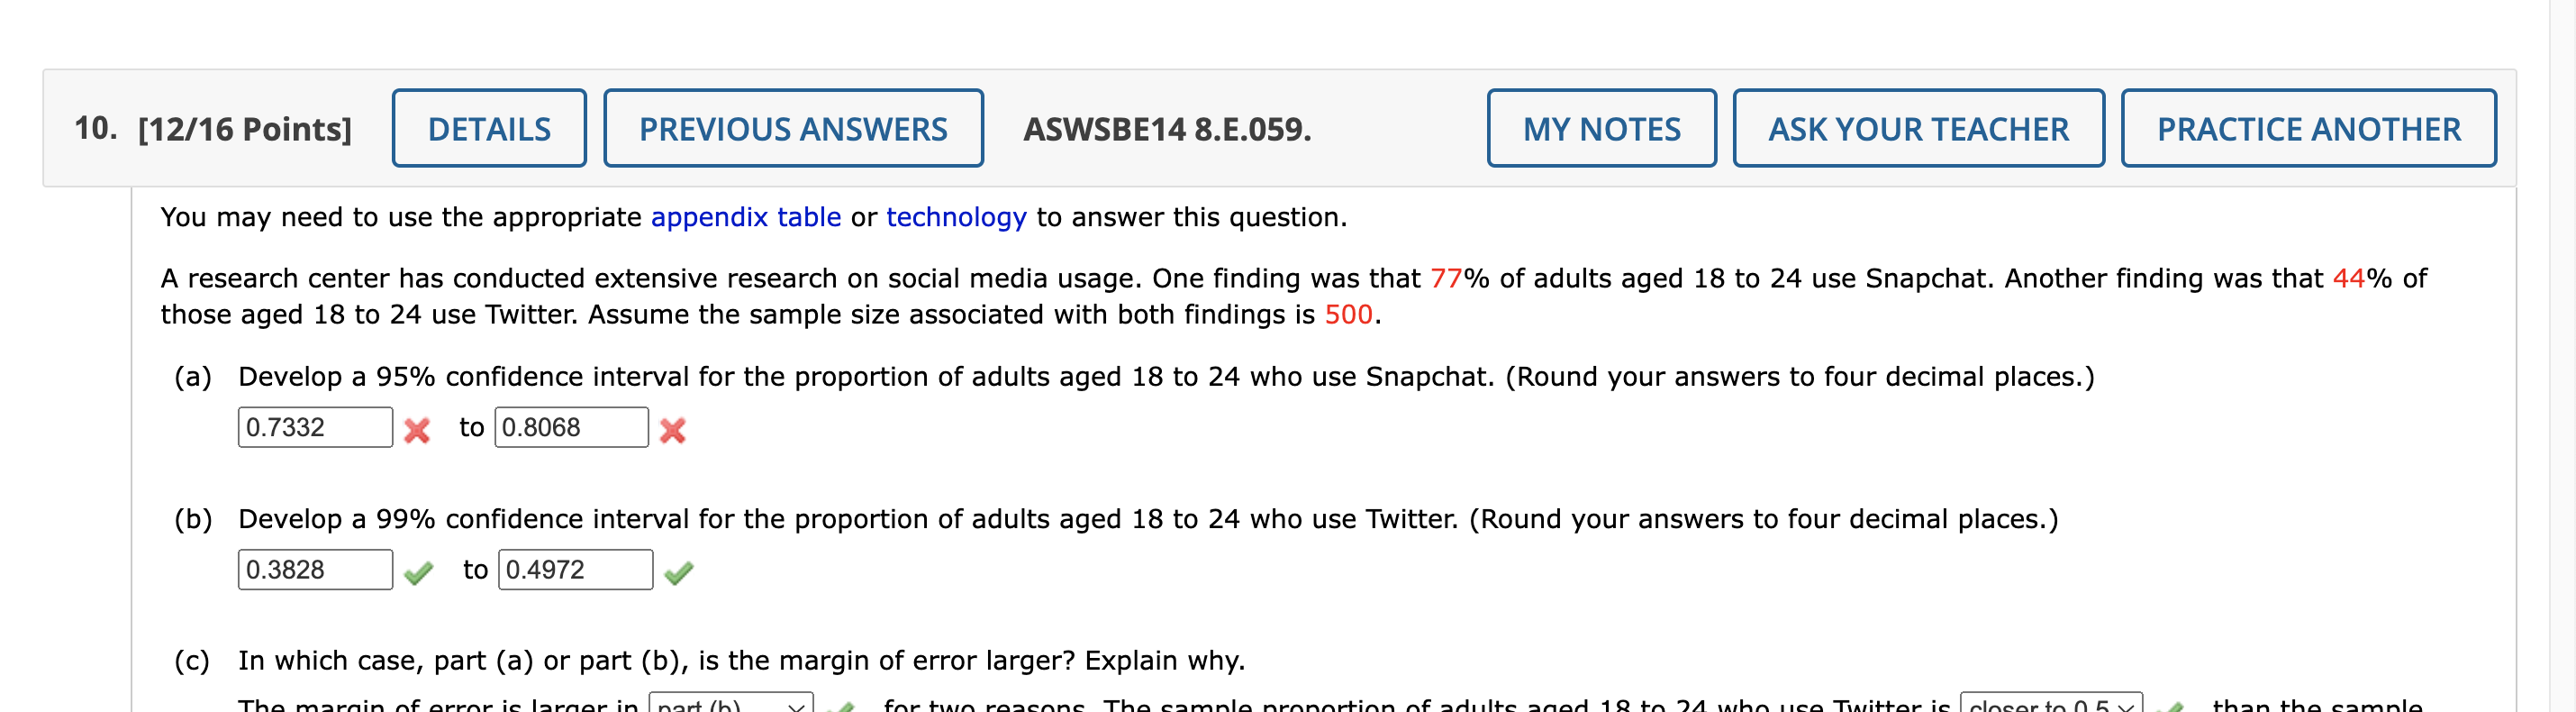Image resolution: width=2576 pixels, height=712 pixels.
Task: Open MY NOTES
Action: (1601, 128)
